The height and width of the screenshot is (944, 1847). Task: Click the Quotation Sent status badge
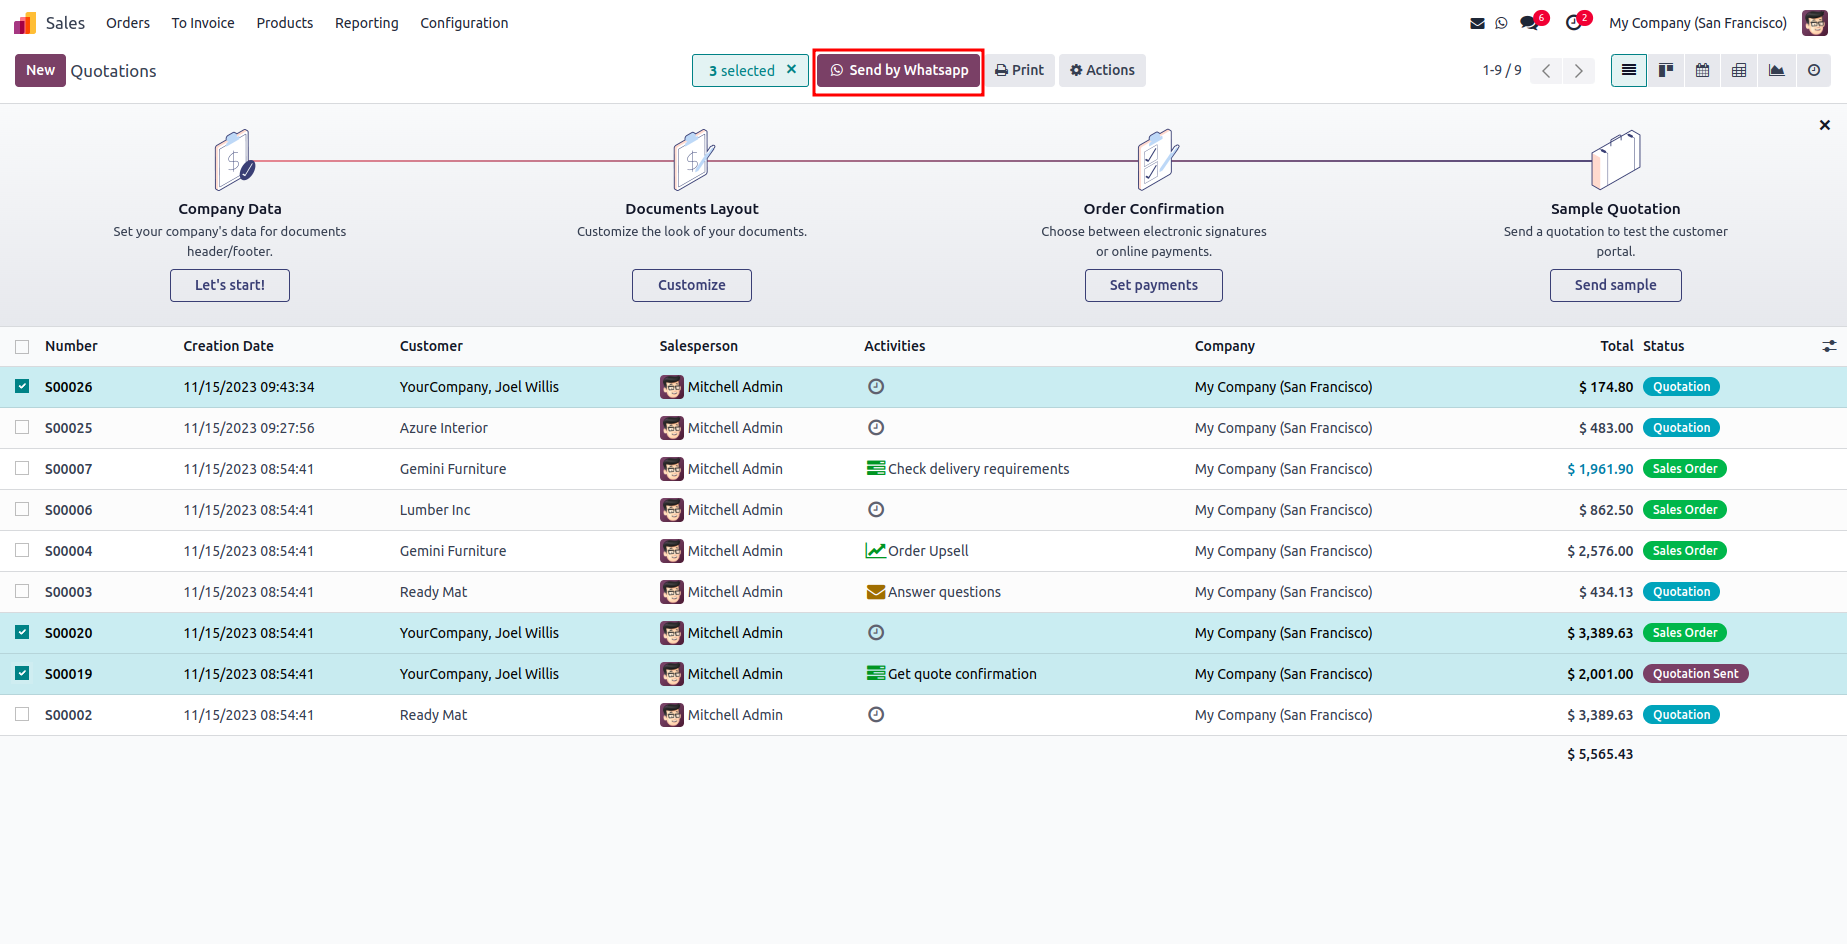click(x=1695, y=674)
